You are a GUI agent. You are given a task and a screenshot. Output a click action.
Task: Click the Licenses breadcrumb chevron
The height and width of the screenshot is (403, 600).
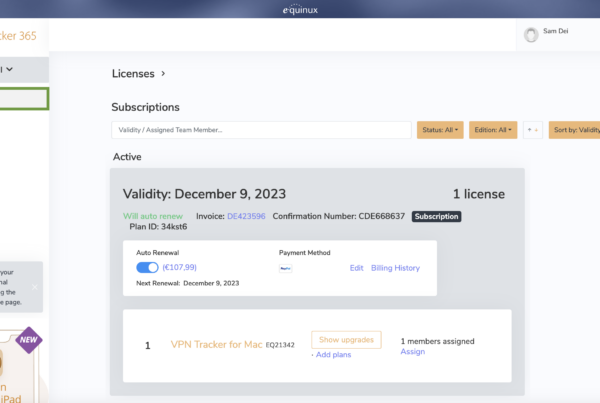pos(163,73)
